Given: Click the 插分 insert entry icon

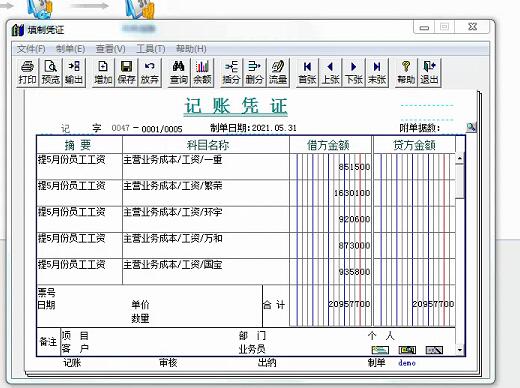Looking at the screenshot, I should pyautogui.click(x=231, y=72).
